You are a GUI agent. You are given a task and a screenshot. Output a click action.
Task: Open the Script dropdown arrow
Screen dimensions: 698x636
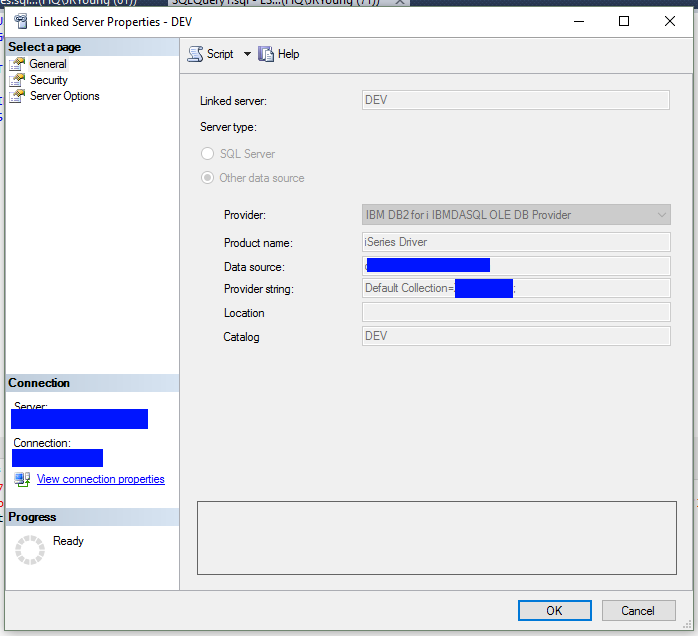tap(247, 54)
